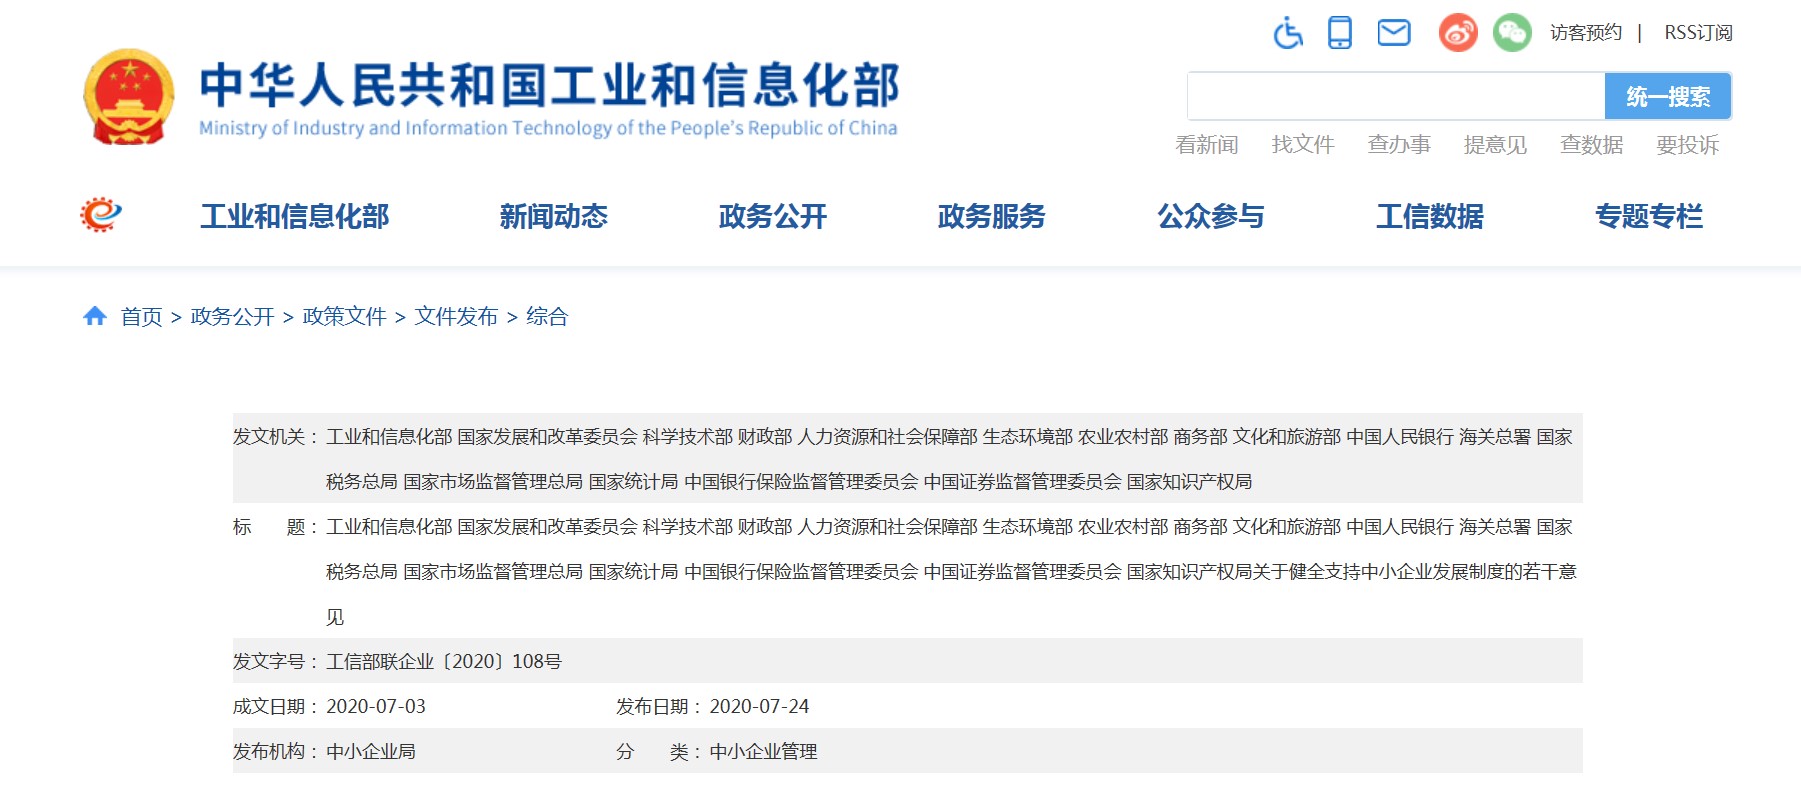Focus the search input field

click(1396, 96)
